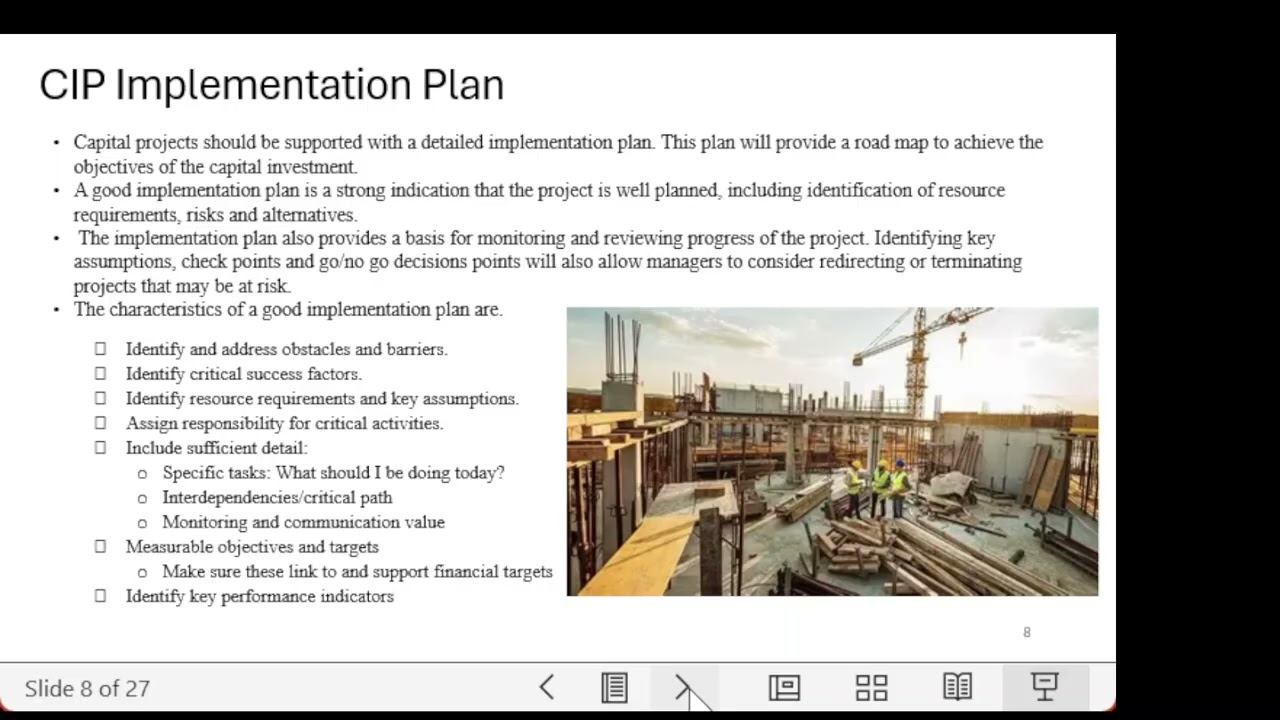Click 'Specific tasks: What should I be doing today?'

click(333, 472)
